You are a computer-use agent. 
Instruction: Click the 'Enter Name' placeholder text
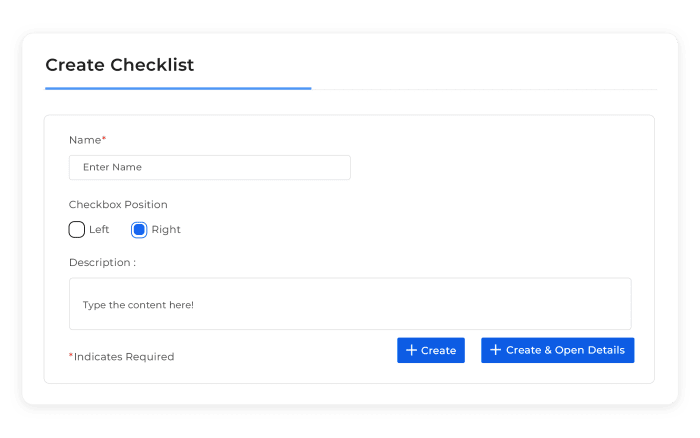pyautogui.click(x=112, y=167)
